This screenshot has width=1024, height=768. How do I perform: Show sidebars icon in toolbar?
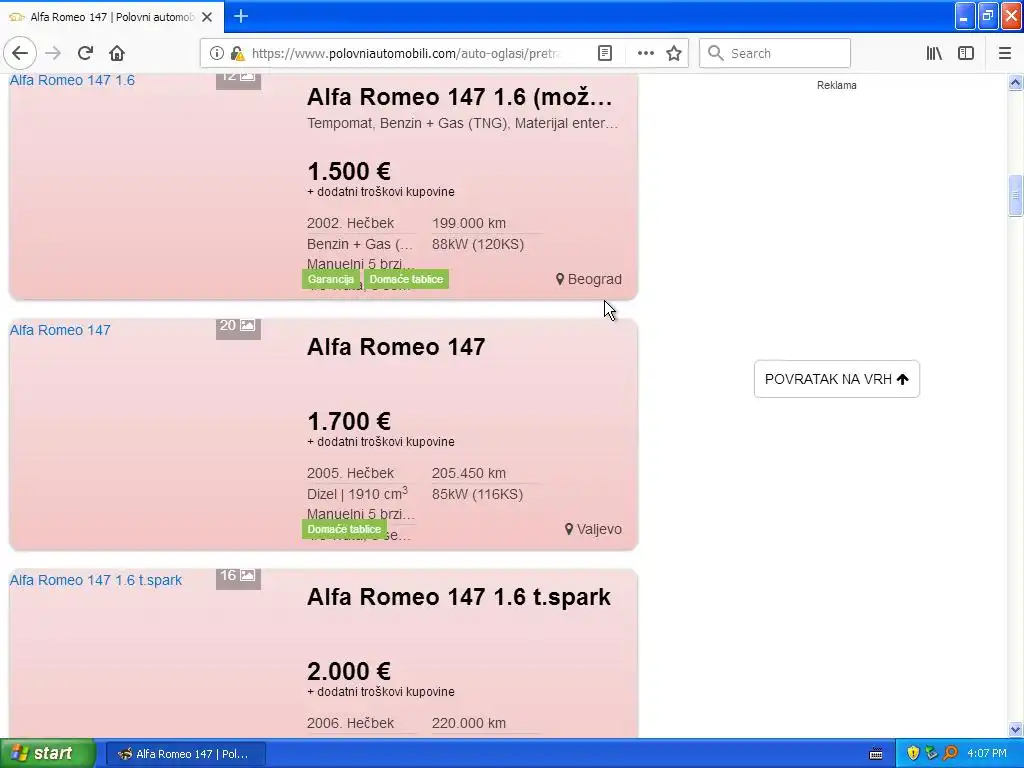[966, 53]
